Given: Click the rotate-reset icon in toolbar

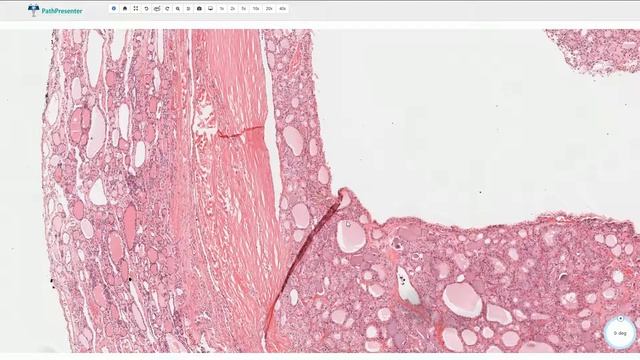Looking at the screenshot, I should coord(157,9).
